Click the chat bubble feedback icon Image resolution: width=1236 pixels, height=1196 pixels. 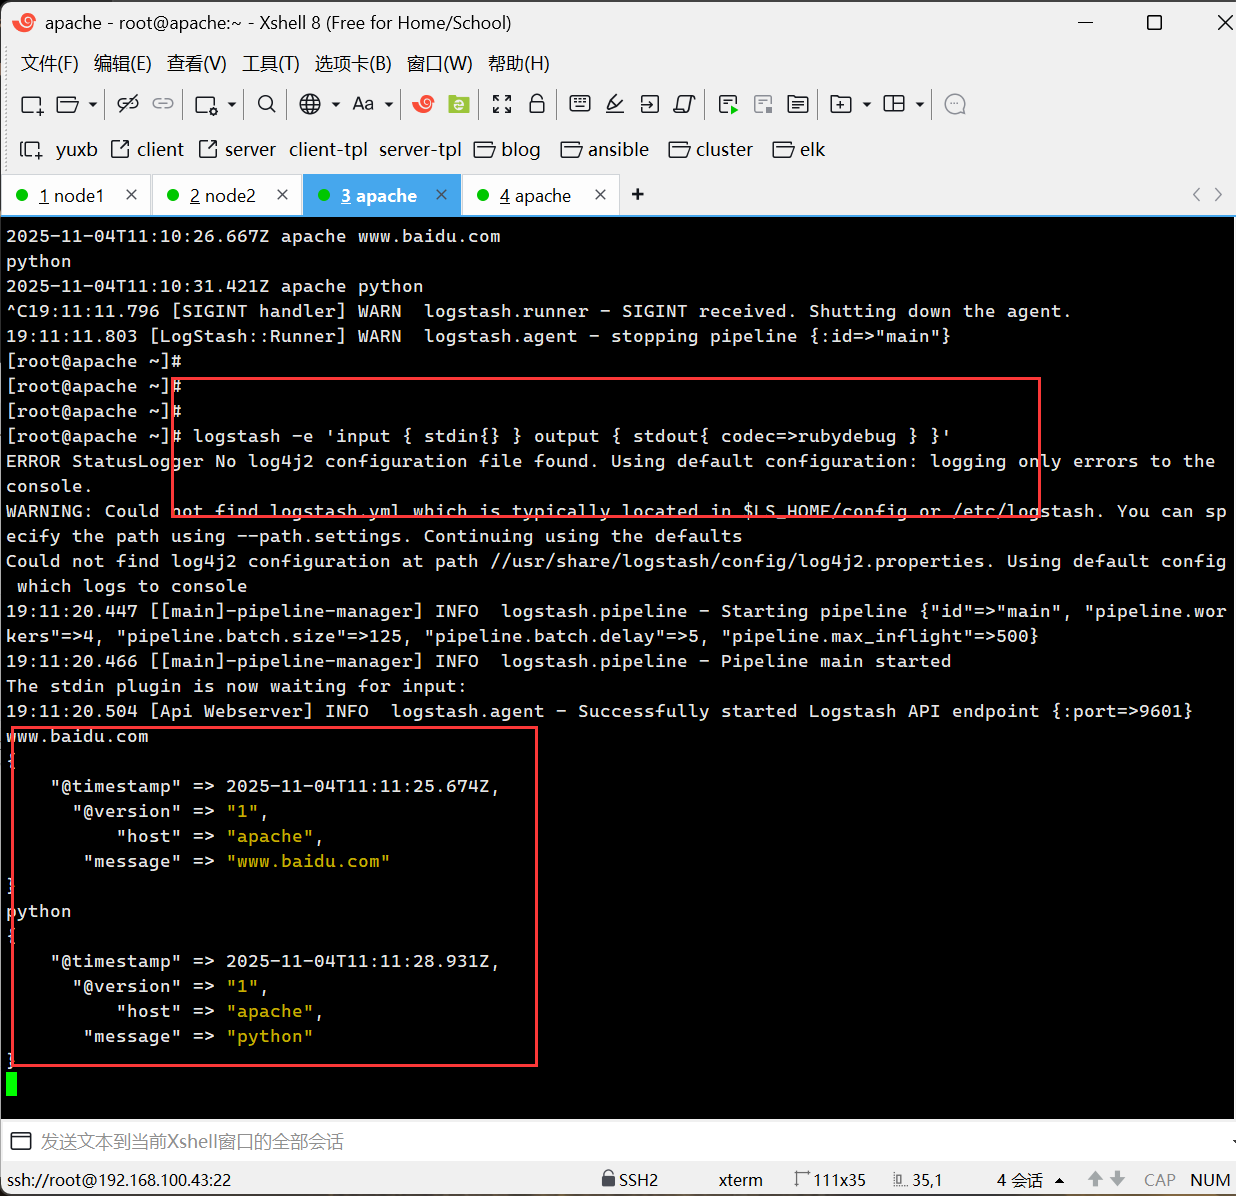coord(955,104)
